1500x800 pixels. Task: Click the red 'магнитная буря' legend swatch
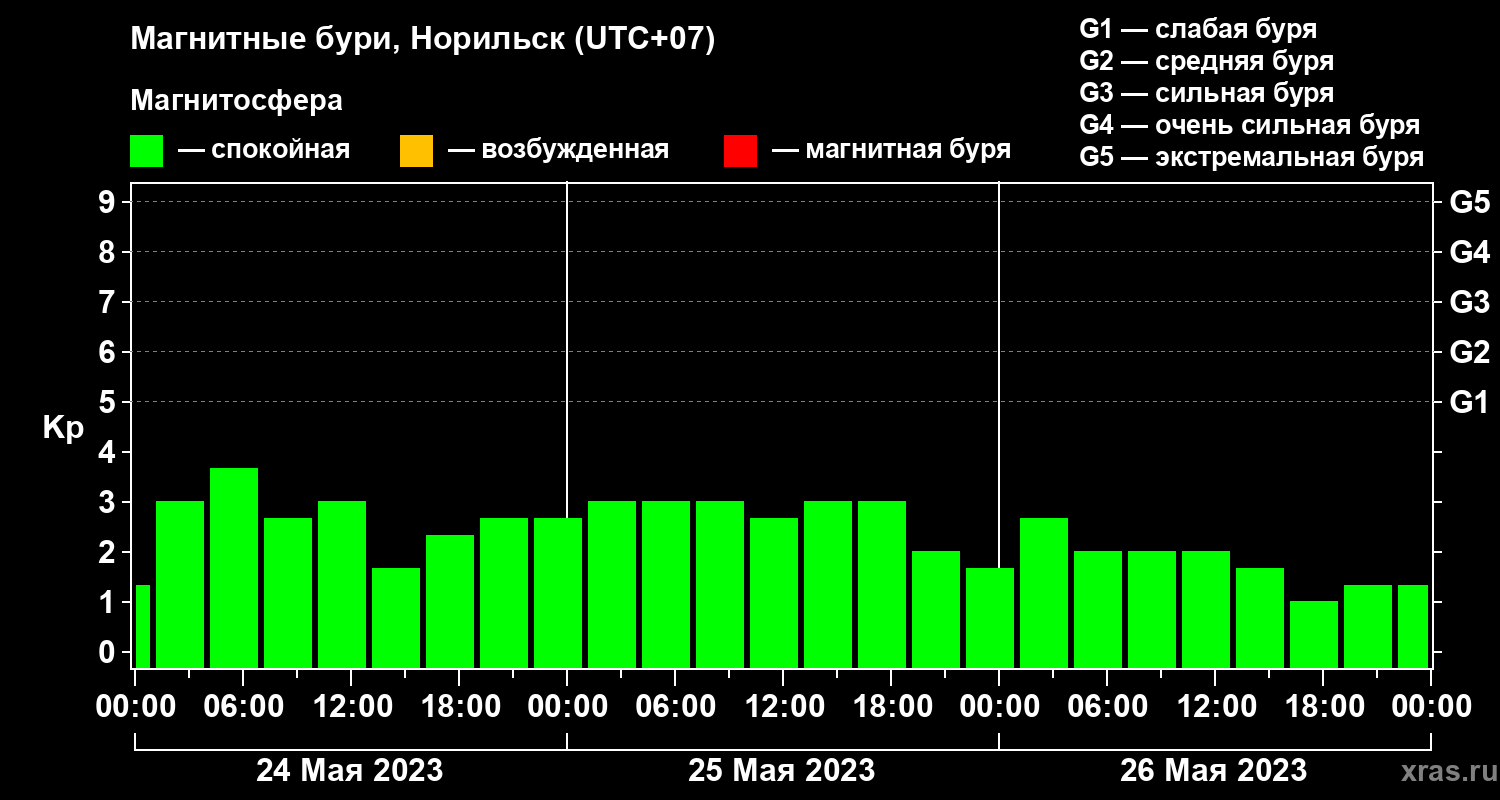click(740, 151)
